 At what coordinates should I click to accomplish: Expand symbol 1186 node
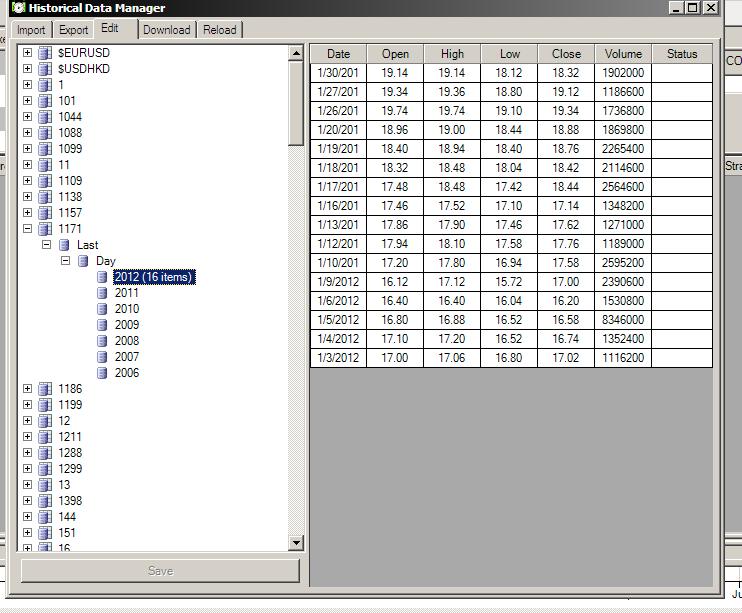tap(27, 389)
